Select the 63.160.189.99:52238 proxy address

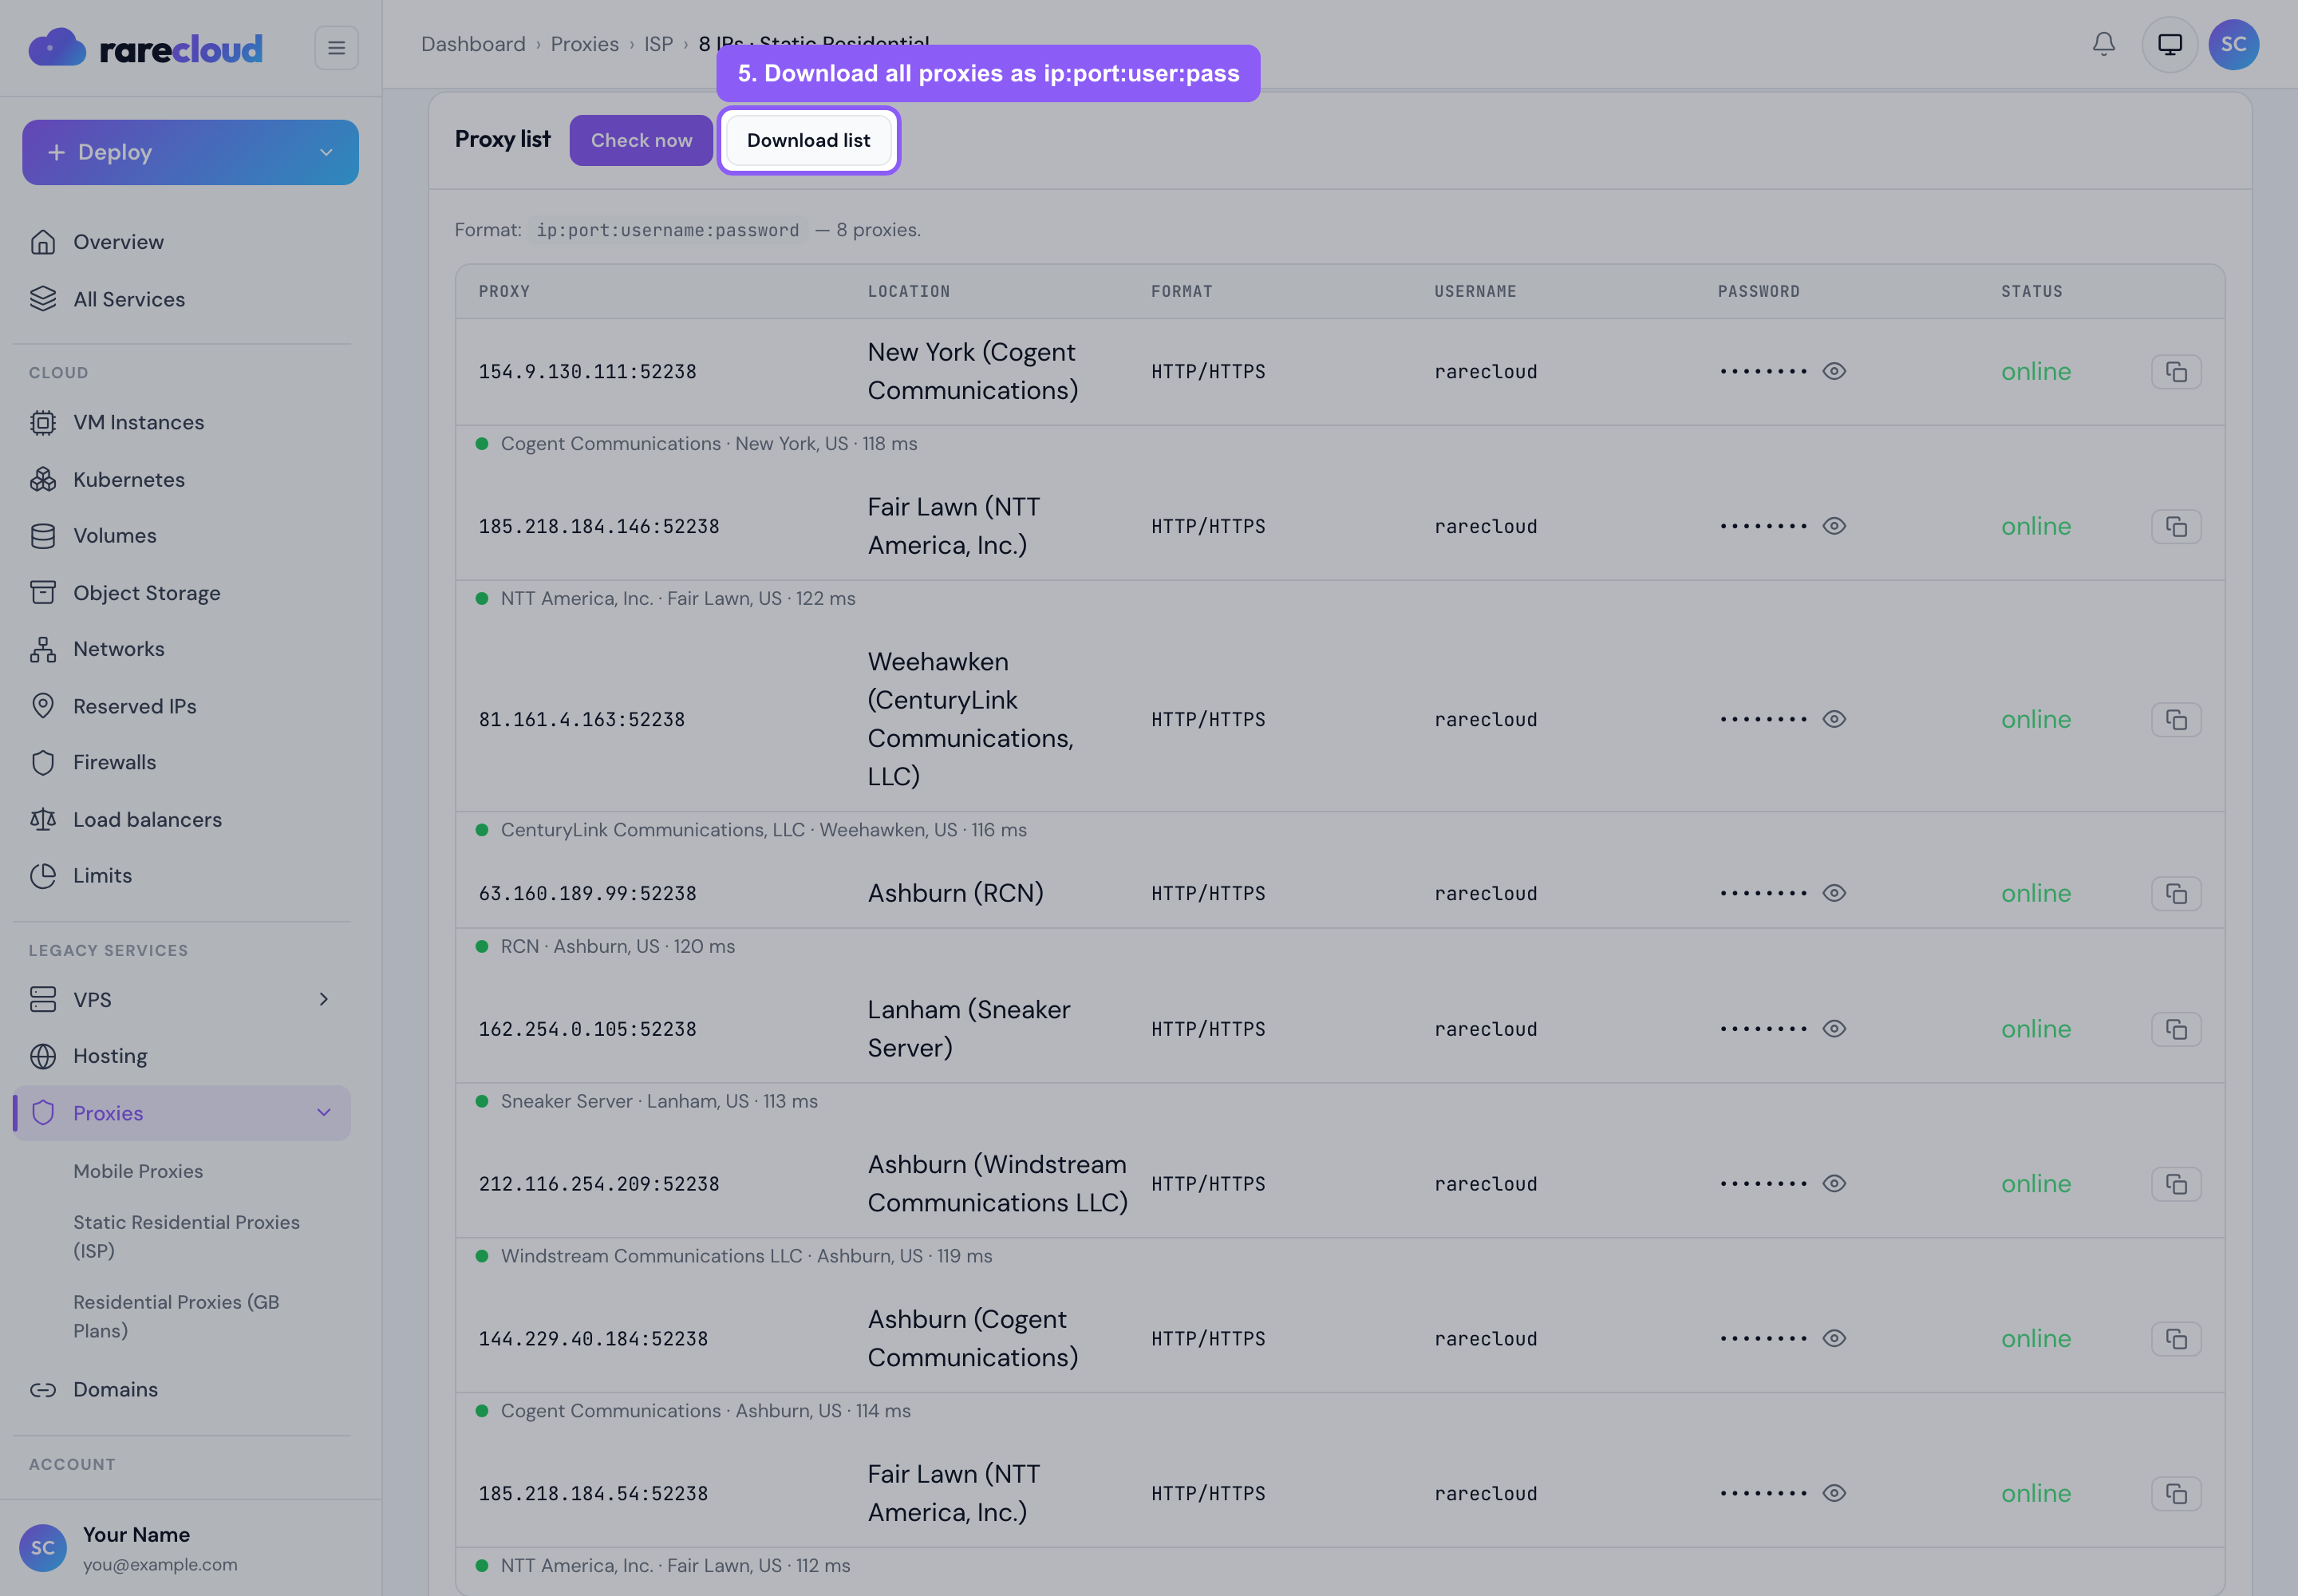[587, 894]
